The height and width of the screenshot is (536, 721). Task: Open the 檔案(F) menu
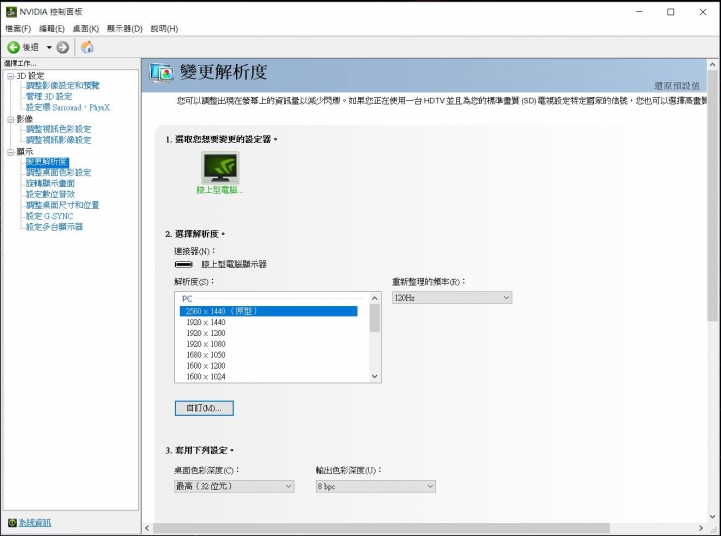[18, 29]
